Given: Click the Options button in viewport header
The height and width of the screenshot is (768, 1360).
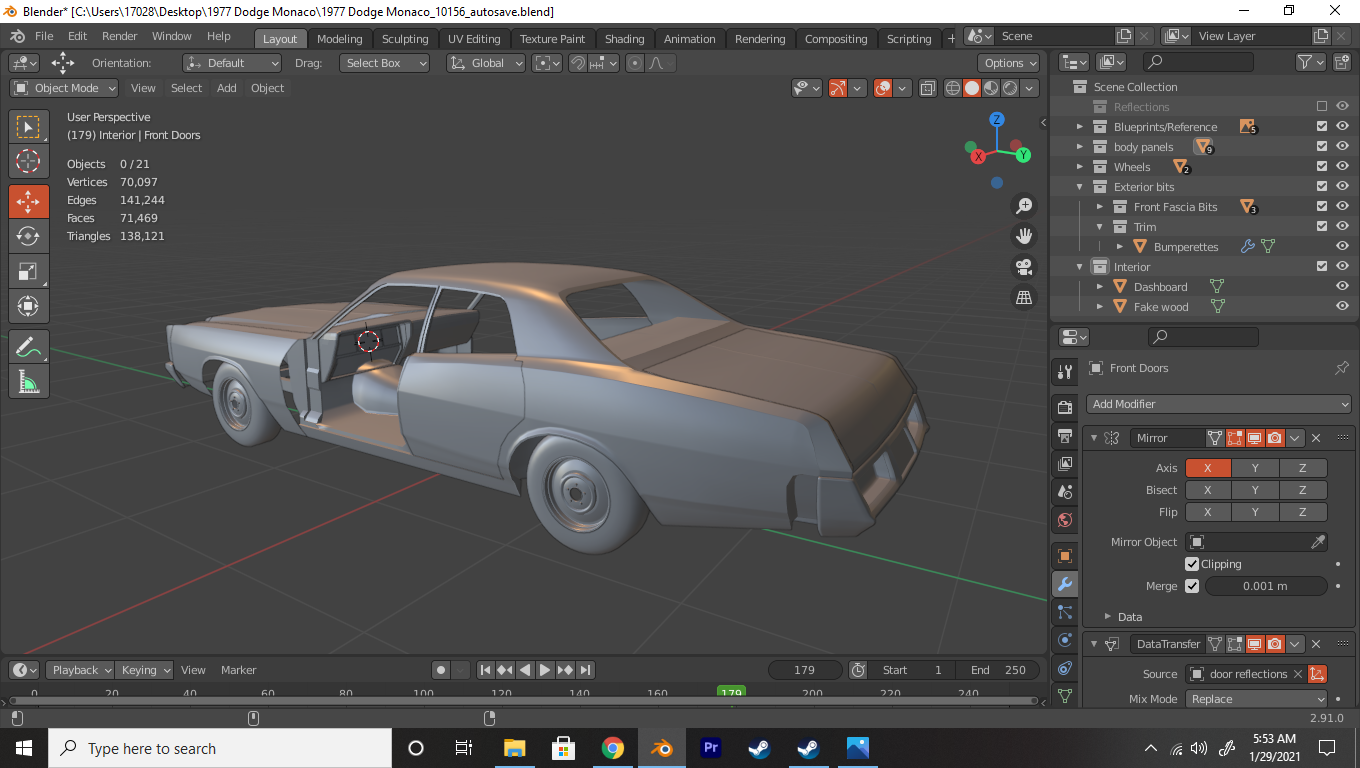Looking at the screenshot, I should pos(1009,63).
